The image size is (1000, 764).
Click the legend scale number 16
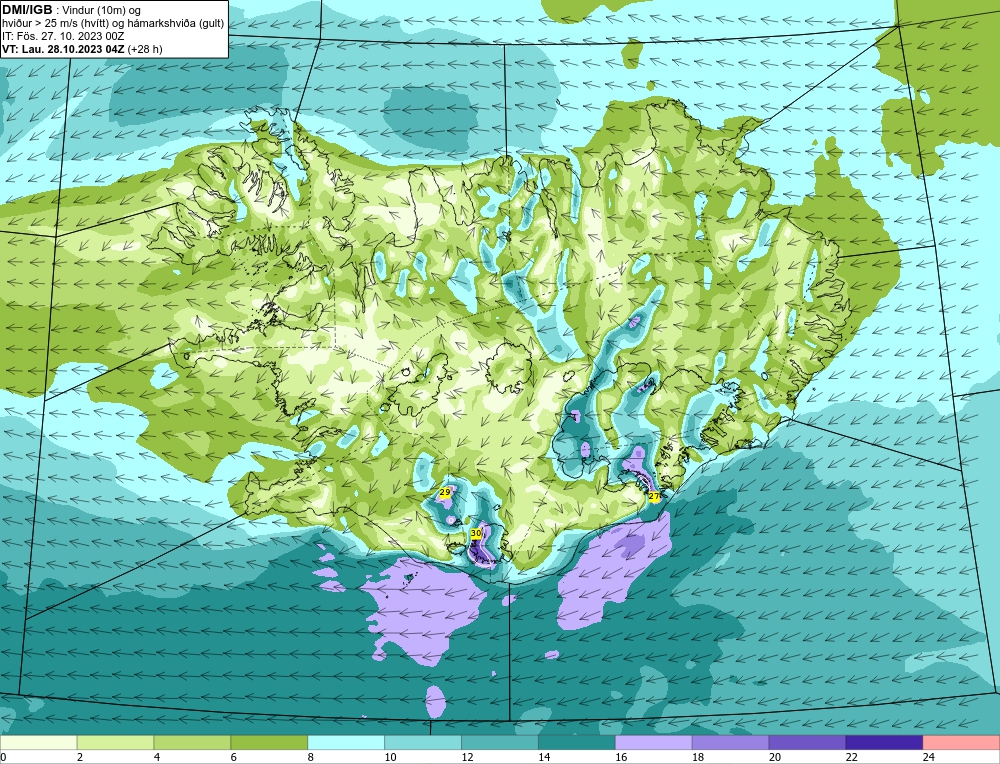(621, 758)
